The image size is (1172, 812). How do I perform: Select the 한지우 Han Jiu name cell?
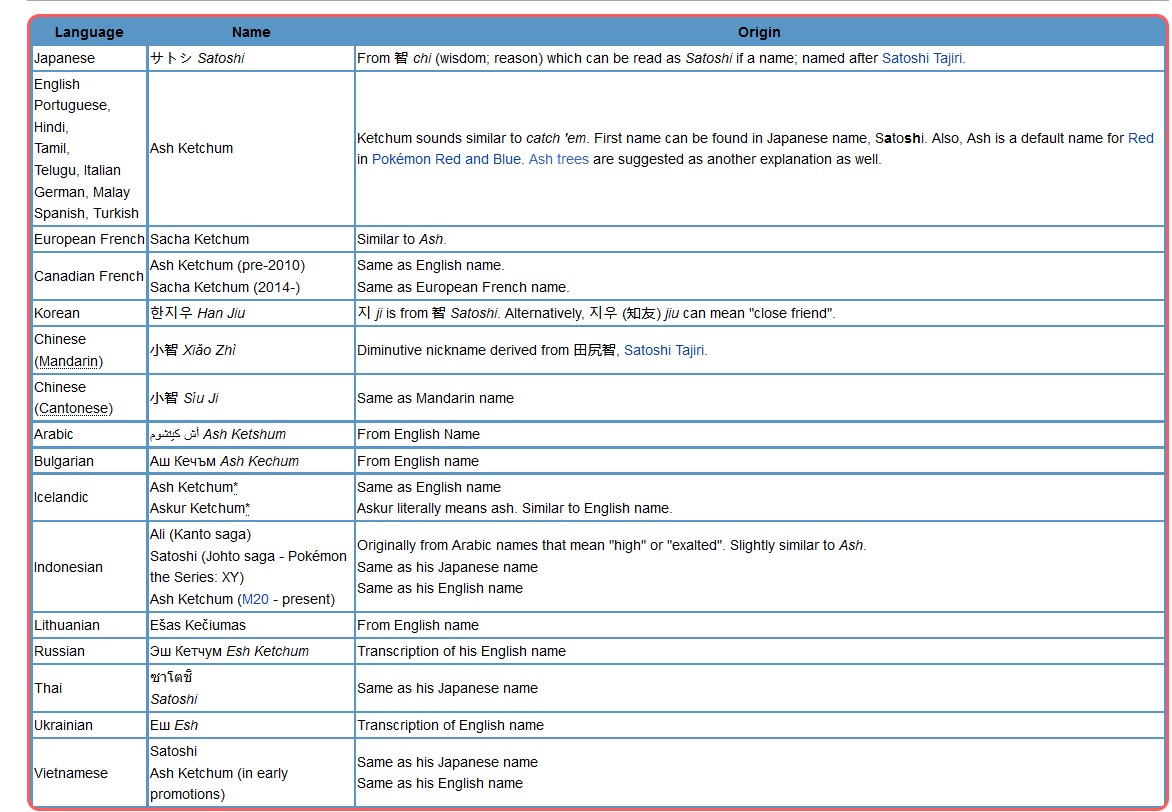(251, 313)
